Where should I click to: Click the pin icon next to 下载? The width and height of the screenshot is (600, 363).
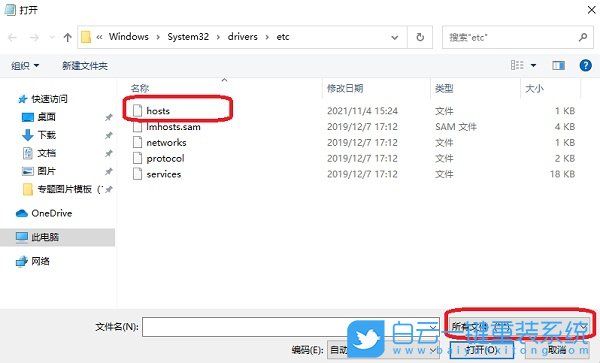point(109,135)
